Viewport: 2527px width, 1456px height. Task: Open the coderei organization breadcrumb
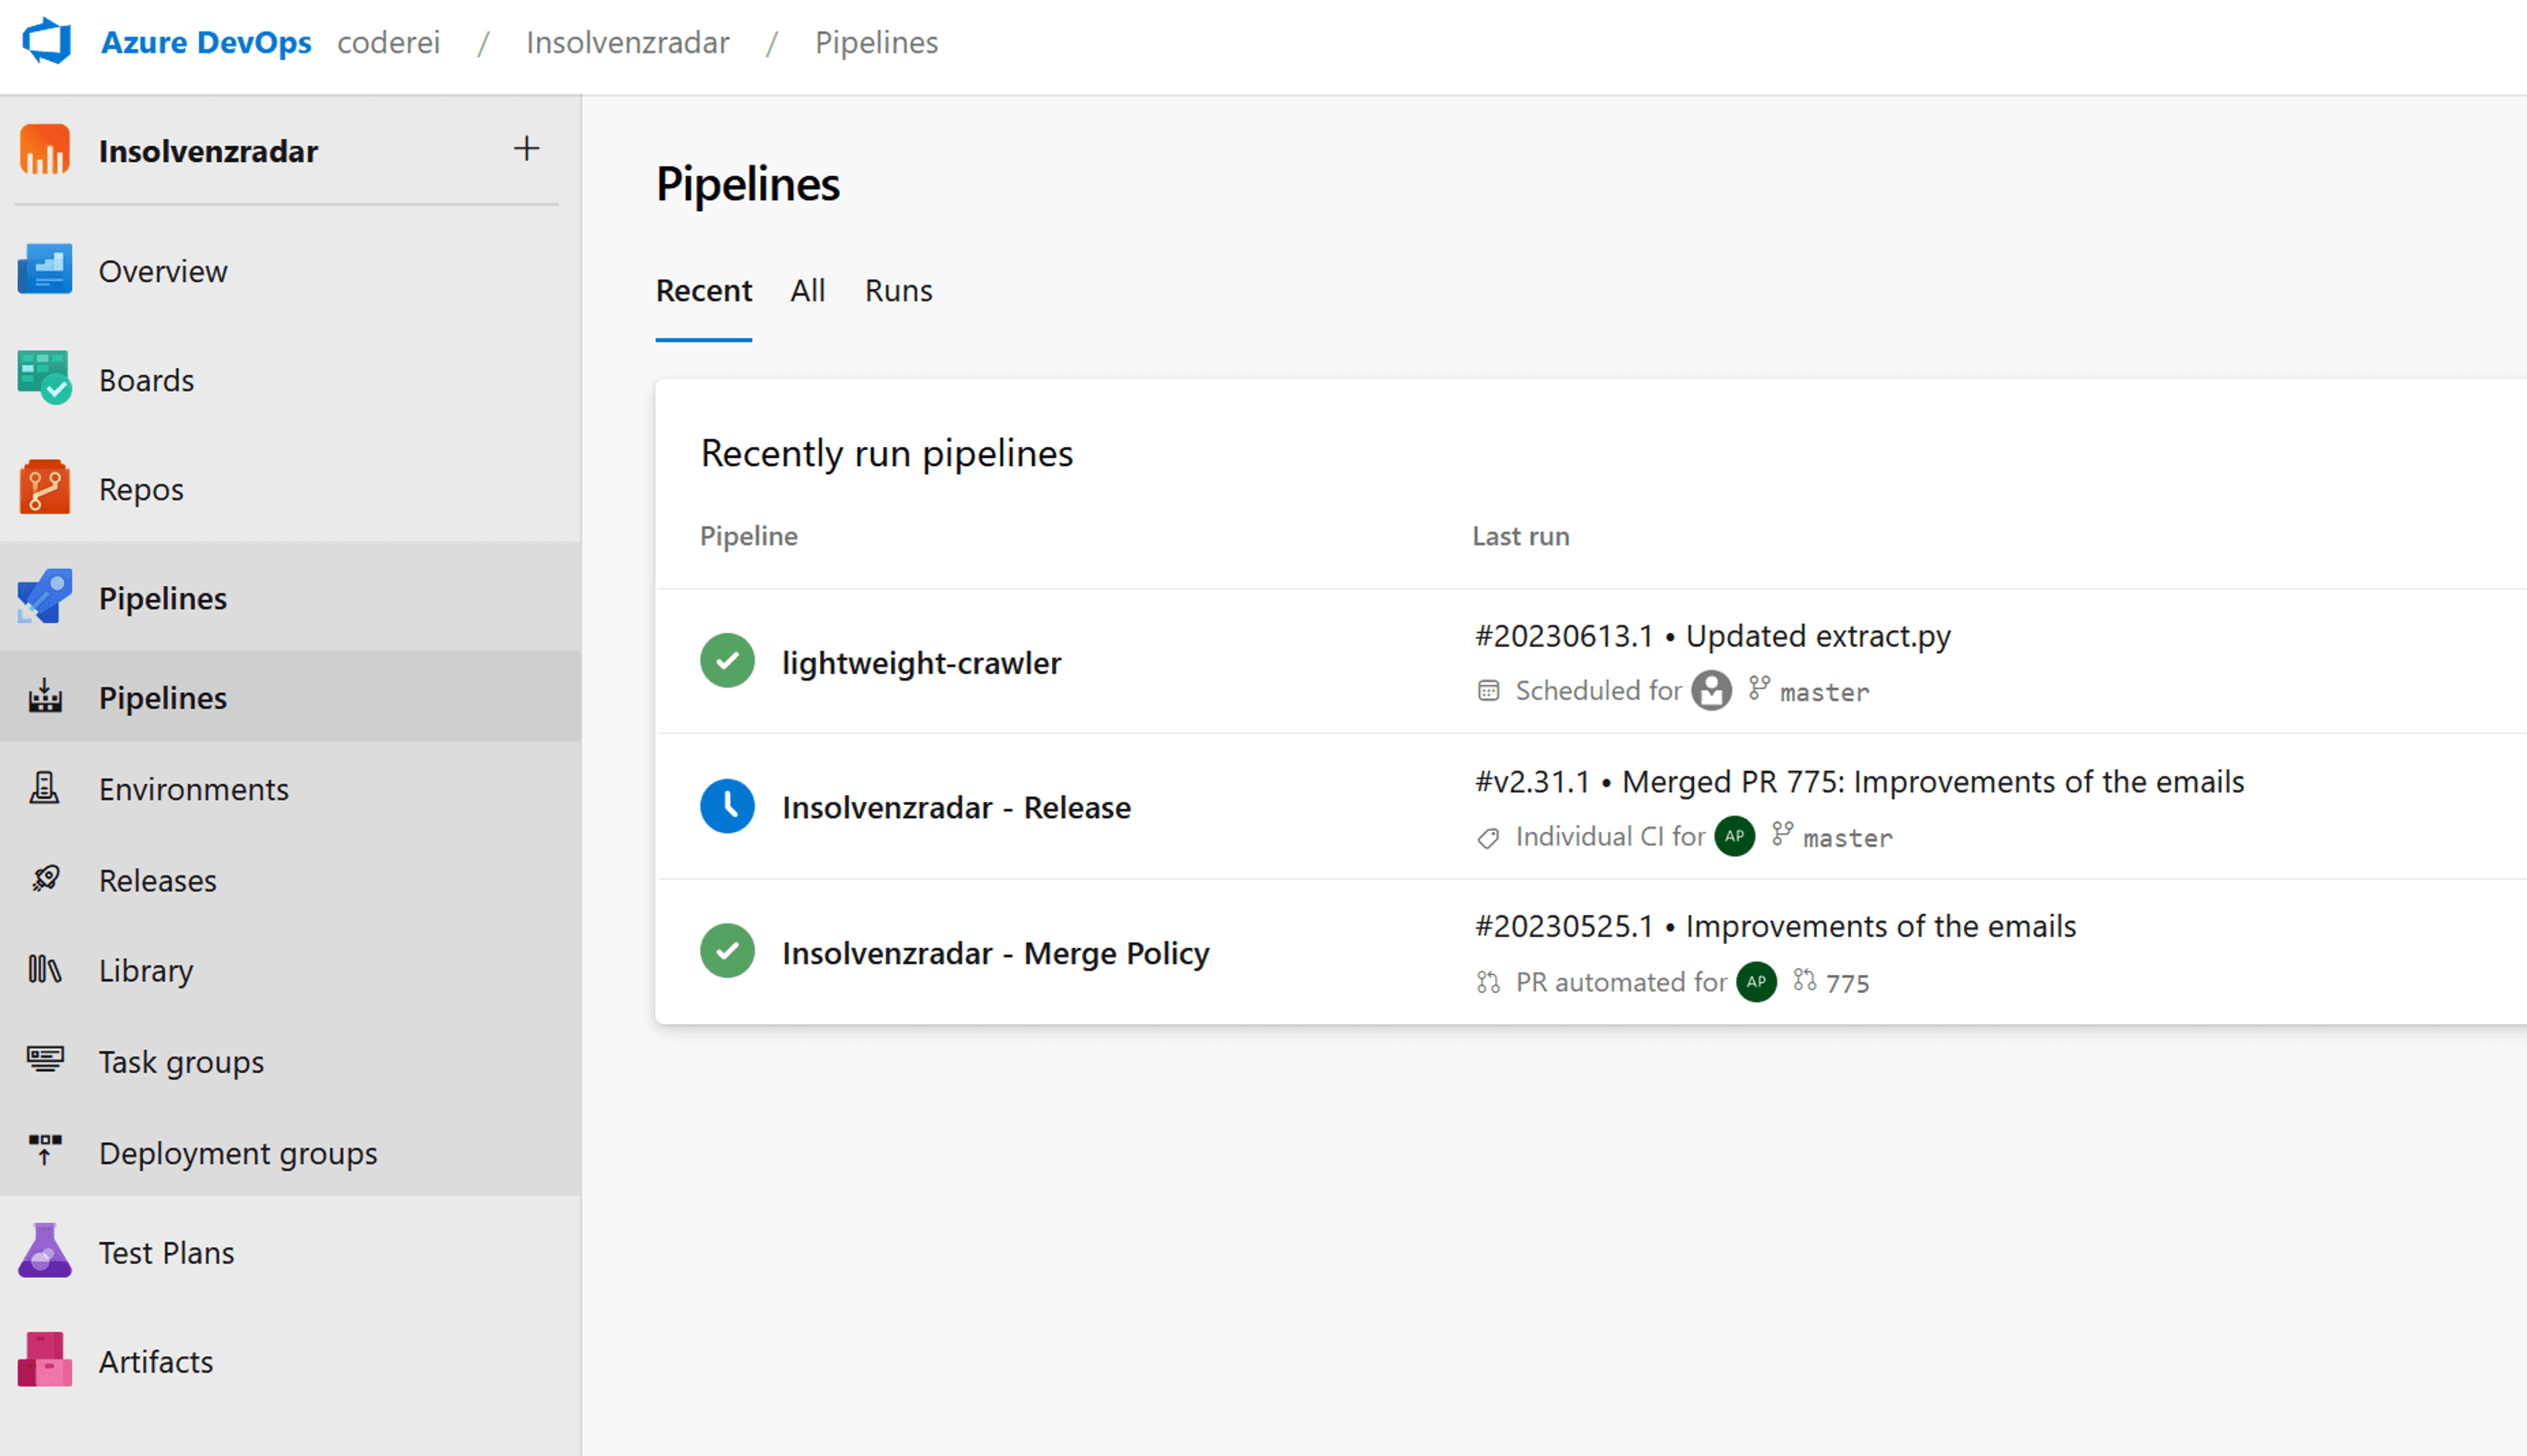click(388, 42)
